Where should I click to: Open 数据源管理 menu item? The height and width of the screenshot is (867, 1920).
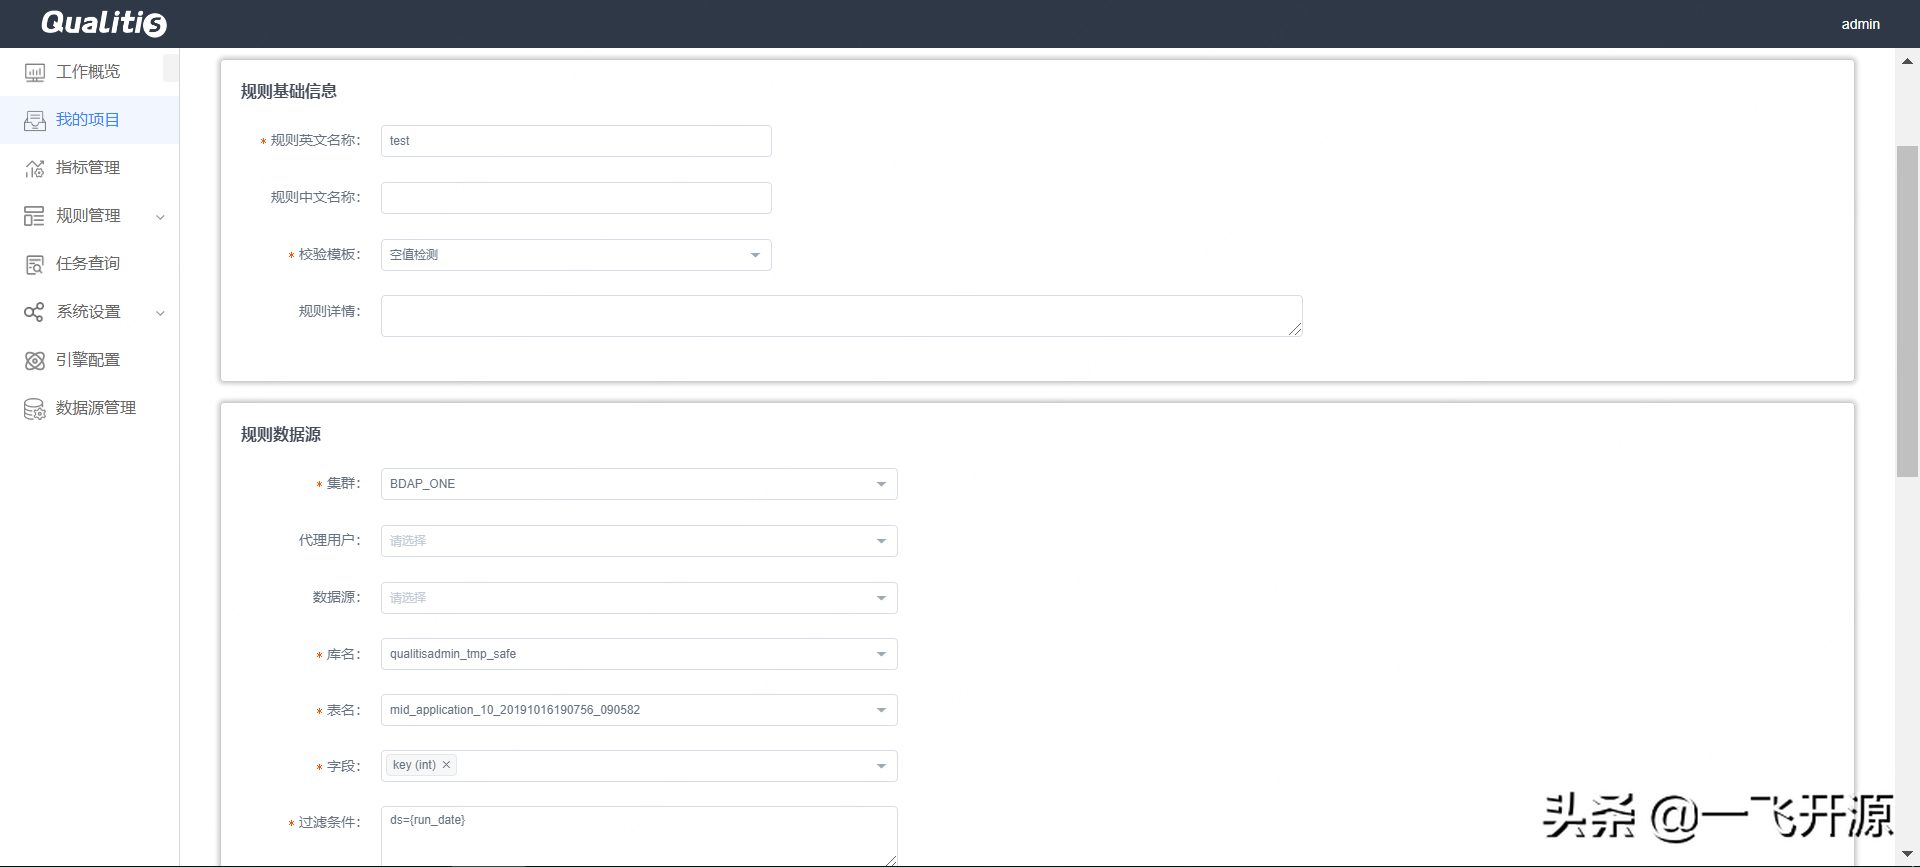pyautogui.click(x=89, y=408)
